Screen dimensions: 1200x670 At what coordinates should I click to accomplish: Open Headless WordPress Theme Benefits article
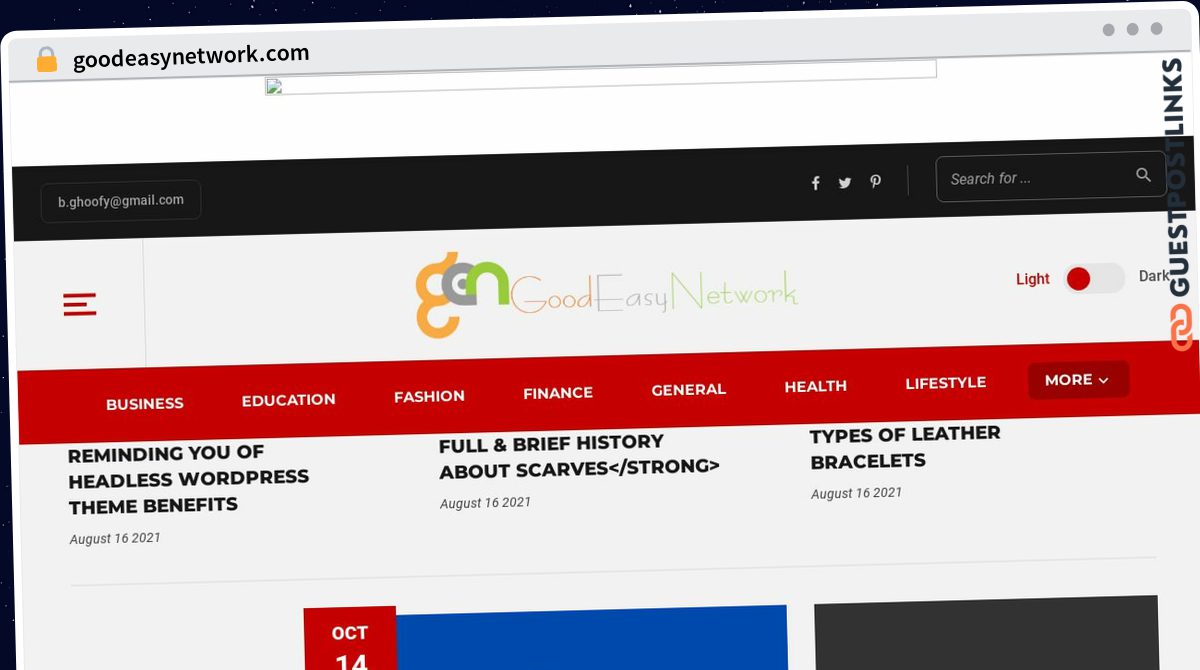click(x=188, y=479)
